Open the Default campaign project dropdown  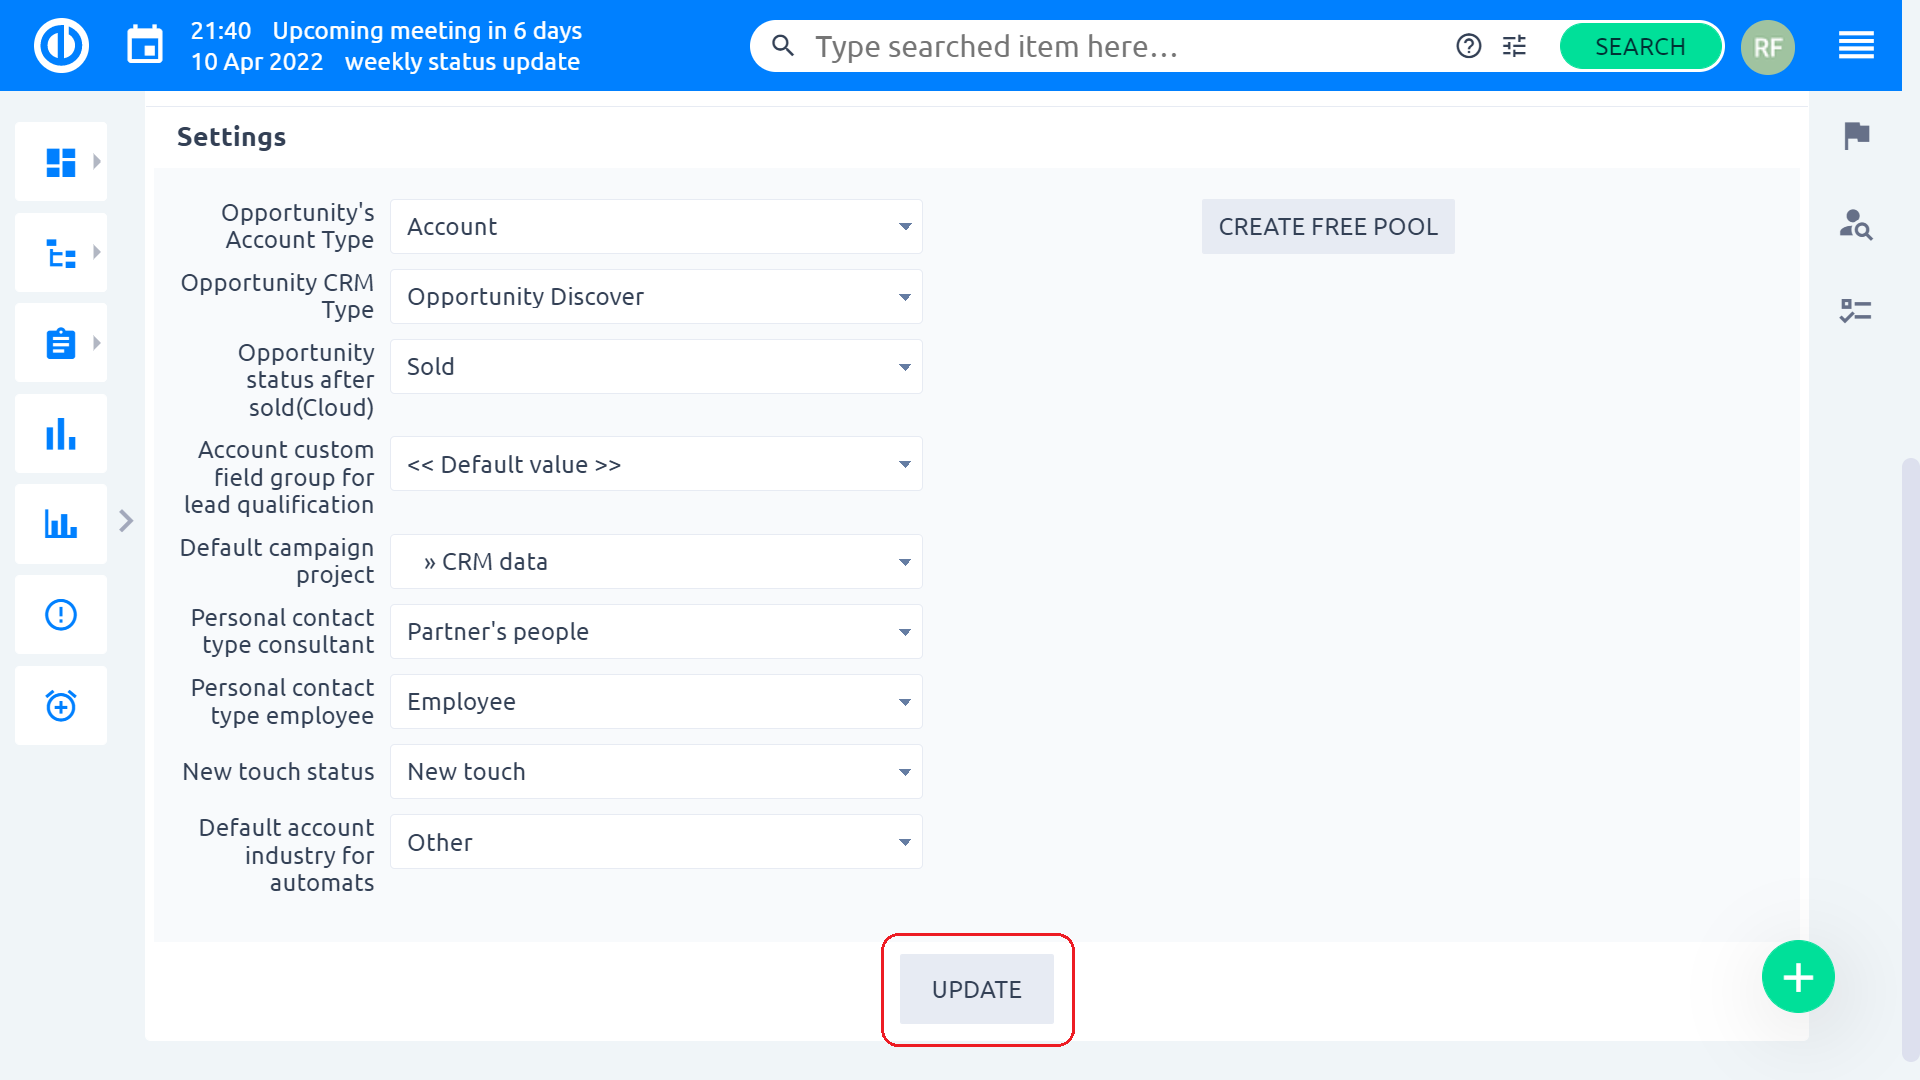(656, 562)
